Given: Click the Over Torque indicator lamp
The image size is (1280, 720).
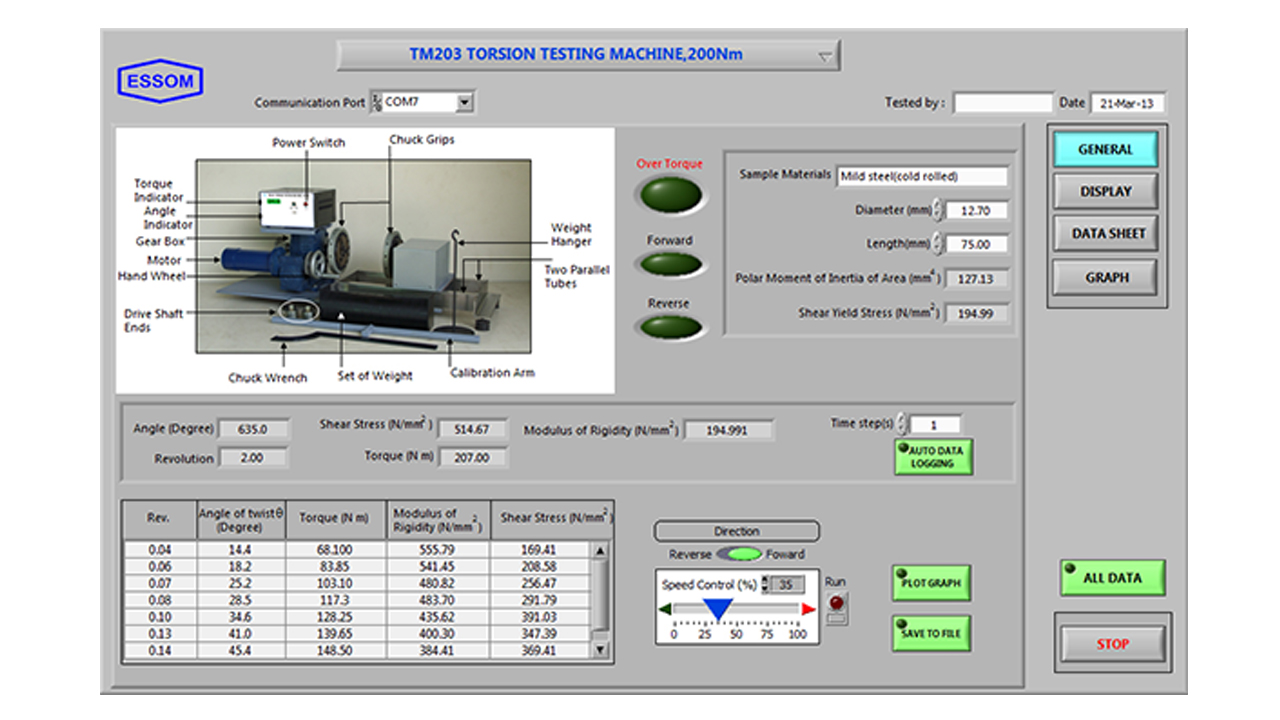Looking at the screenshot, I should pyautogui.click(x=670, y=194).
